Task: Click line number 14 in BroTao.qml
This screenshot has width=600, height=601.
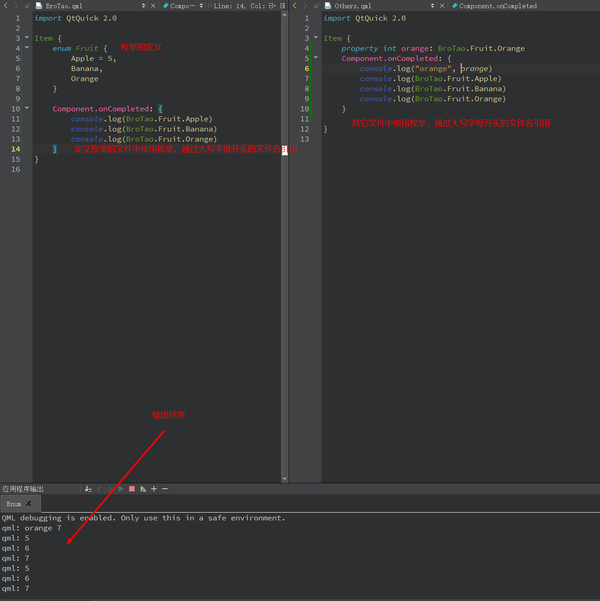Action: [15, 149]
